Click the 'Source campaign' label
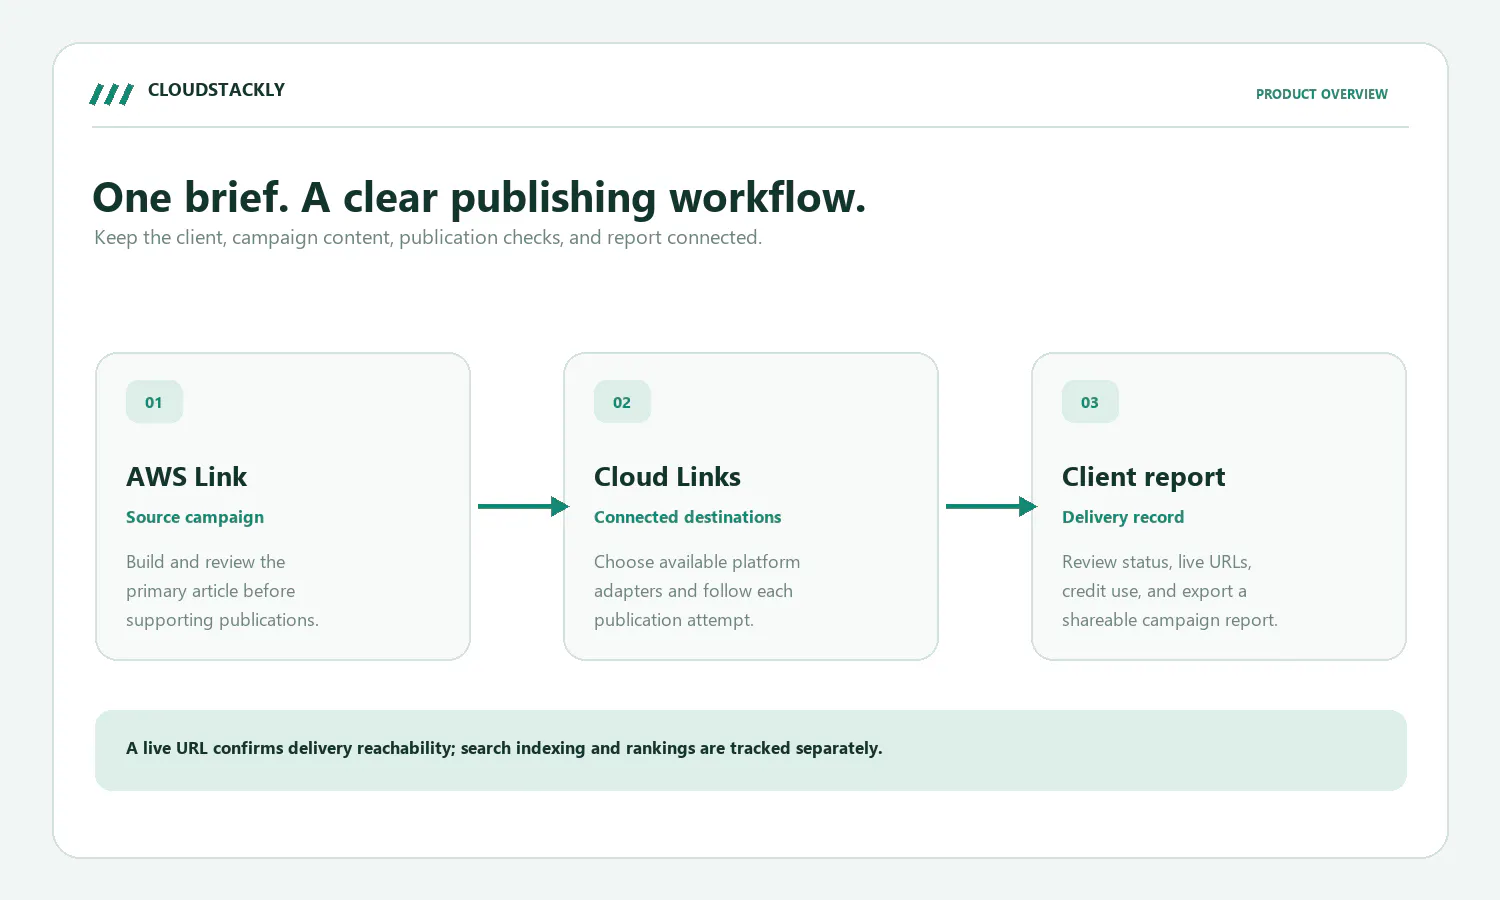 point(195,517)
